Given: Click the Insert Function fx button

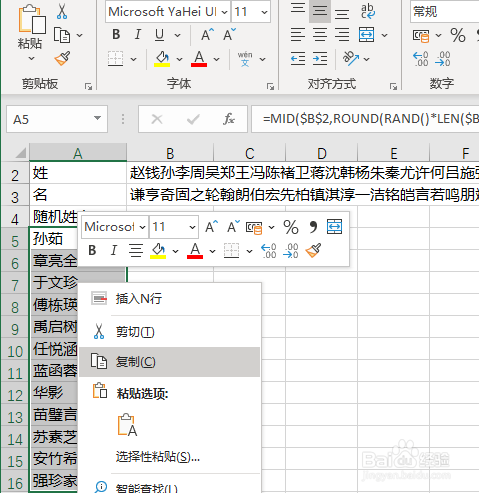Looking at the screenshot, I should [x=229, y=119].
